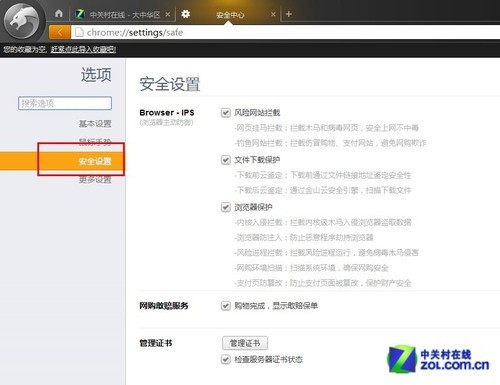Switch to the 中关村在线 - 大中华区 tab
500x385 pixels.
[122, 14]
